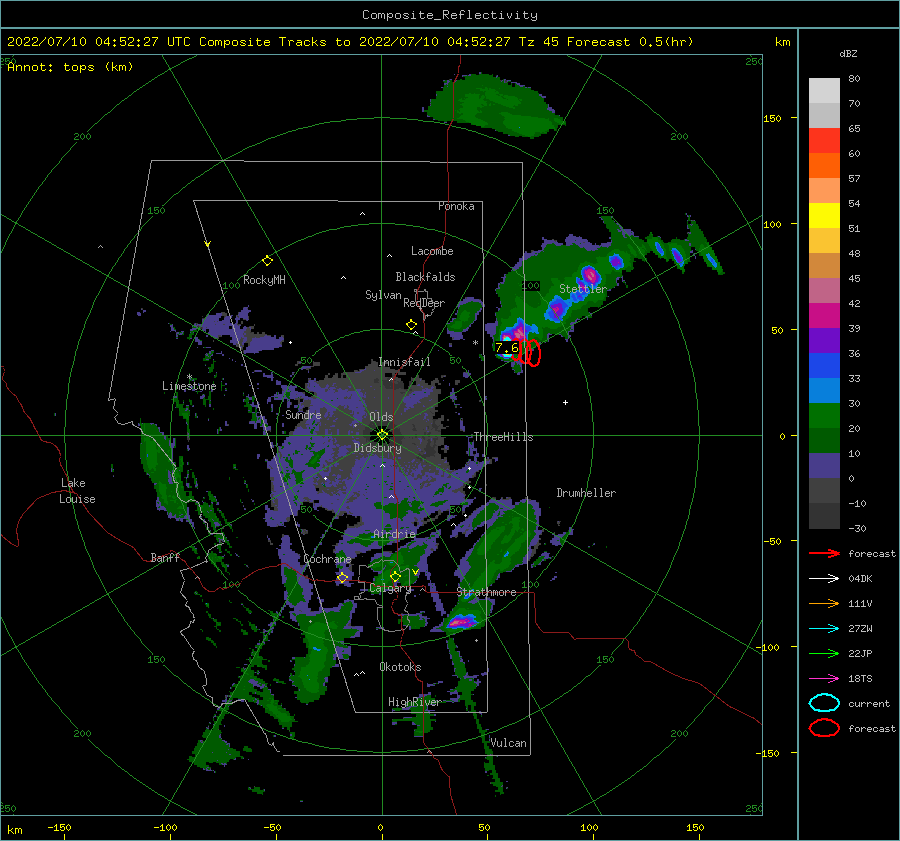Viewport: 900px width, 841px height.
Task: Click the Banff label
Action: click(165, 557)
